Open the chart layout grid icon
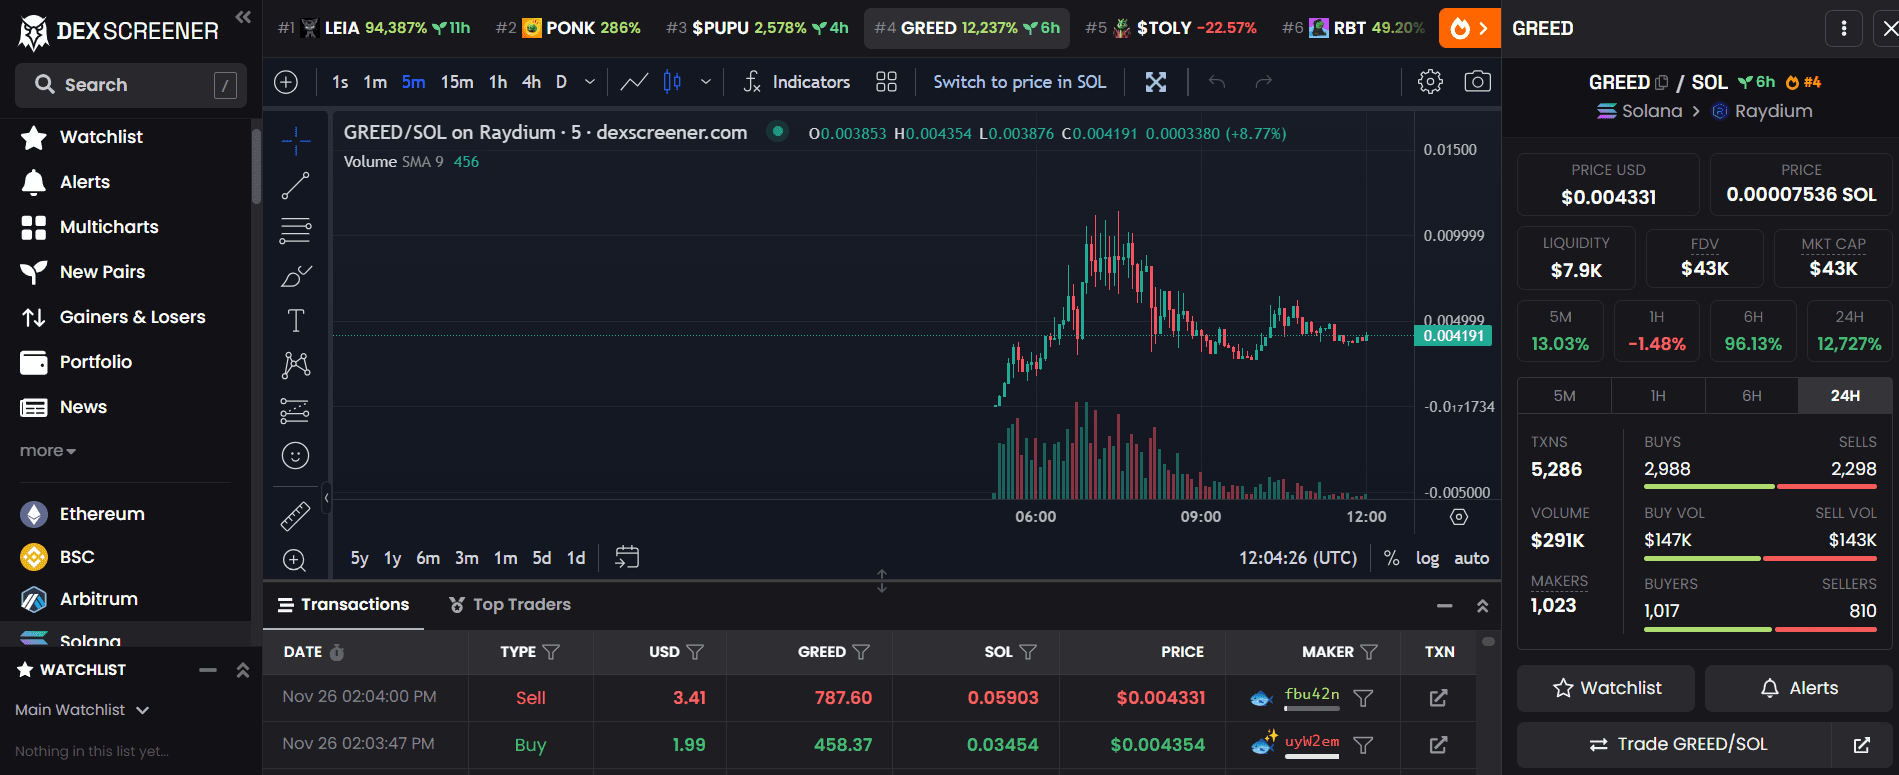1899x775 pixels. [x=886, y=82]
